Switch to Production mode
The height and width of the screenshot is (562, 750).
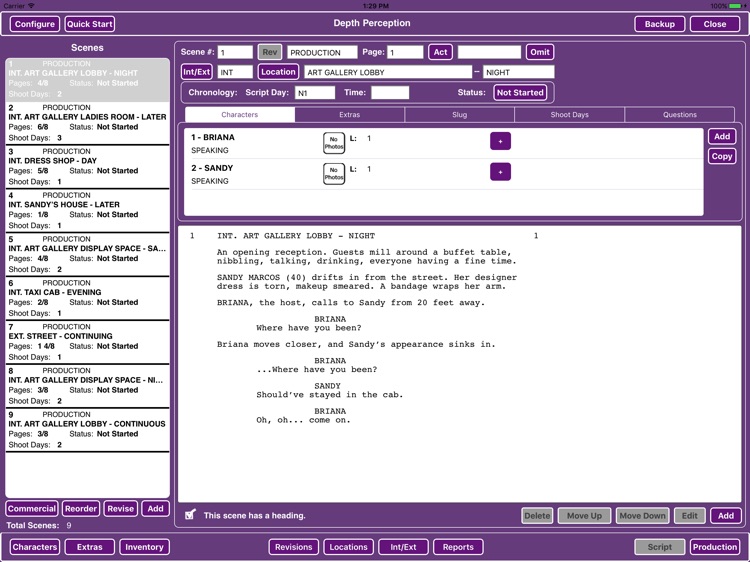715,547
